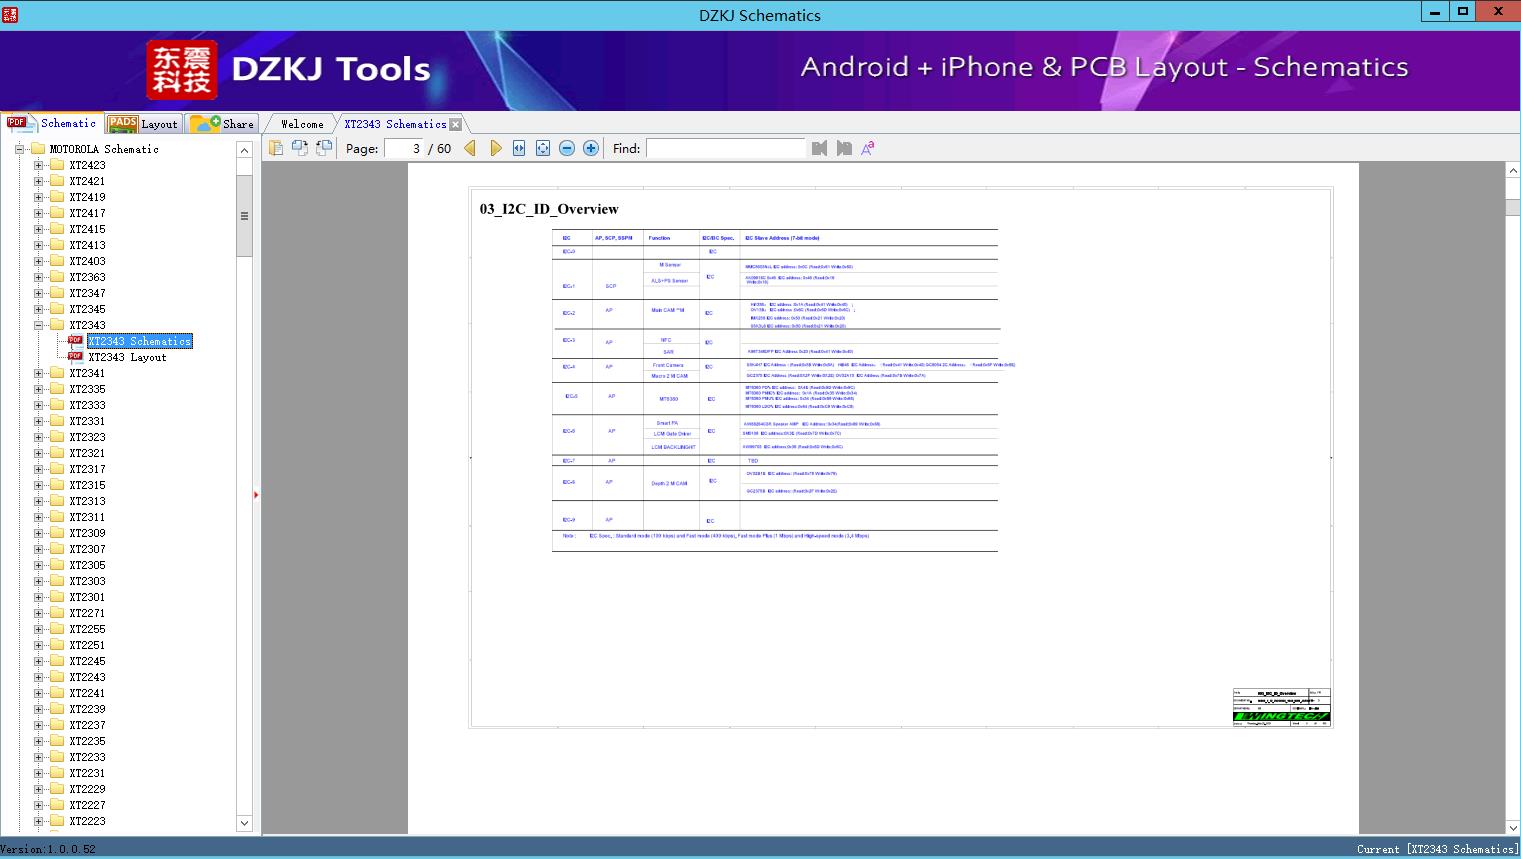
Task: Click document viewer scroll down arrow
Action: pos(1513,826)
